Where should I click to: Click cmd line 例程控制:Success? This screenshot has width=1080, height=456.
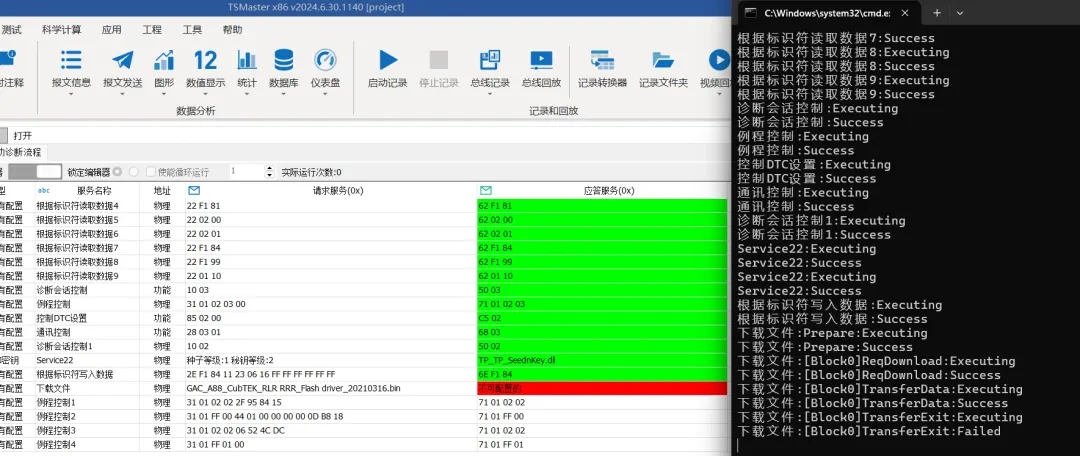[796, 150]
